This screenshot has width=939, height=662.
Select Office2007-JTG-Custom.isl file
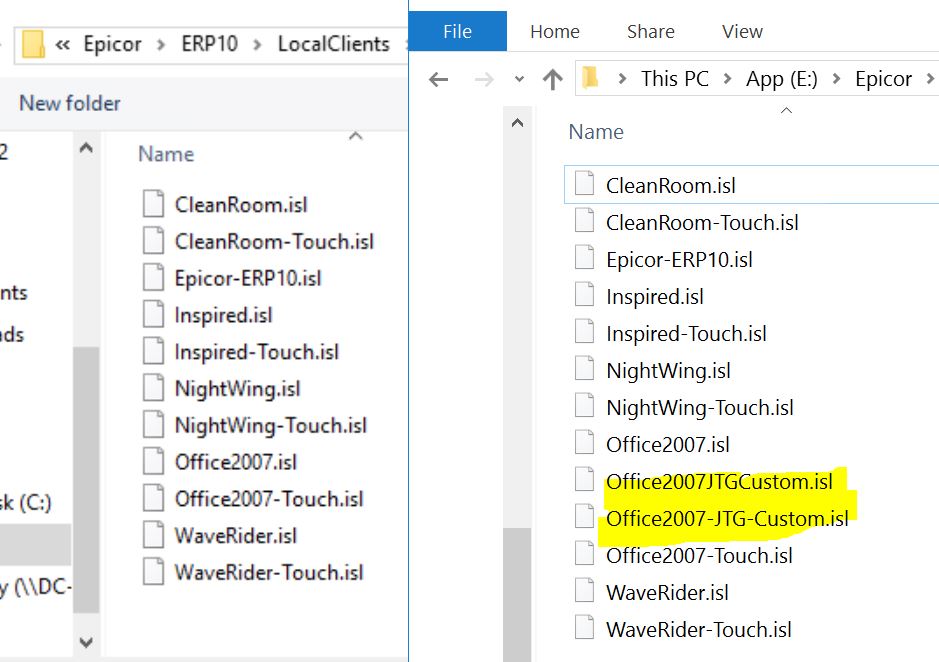click(727, 519)
